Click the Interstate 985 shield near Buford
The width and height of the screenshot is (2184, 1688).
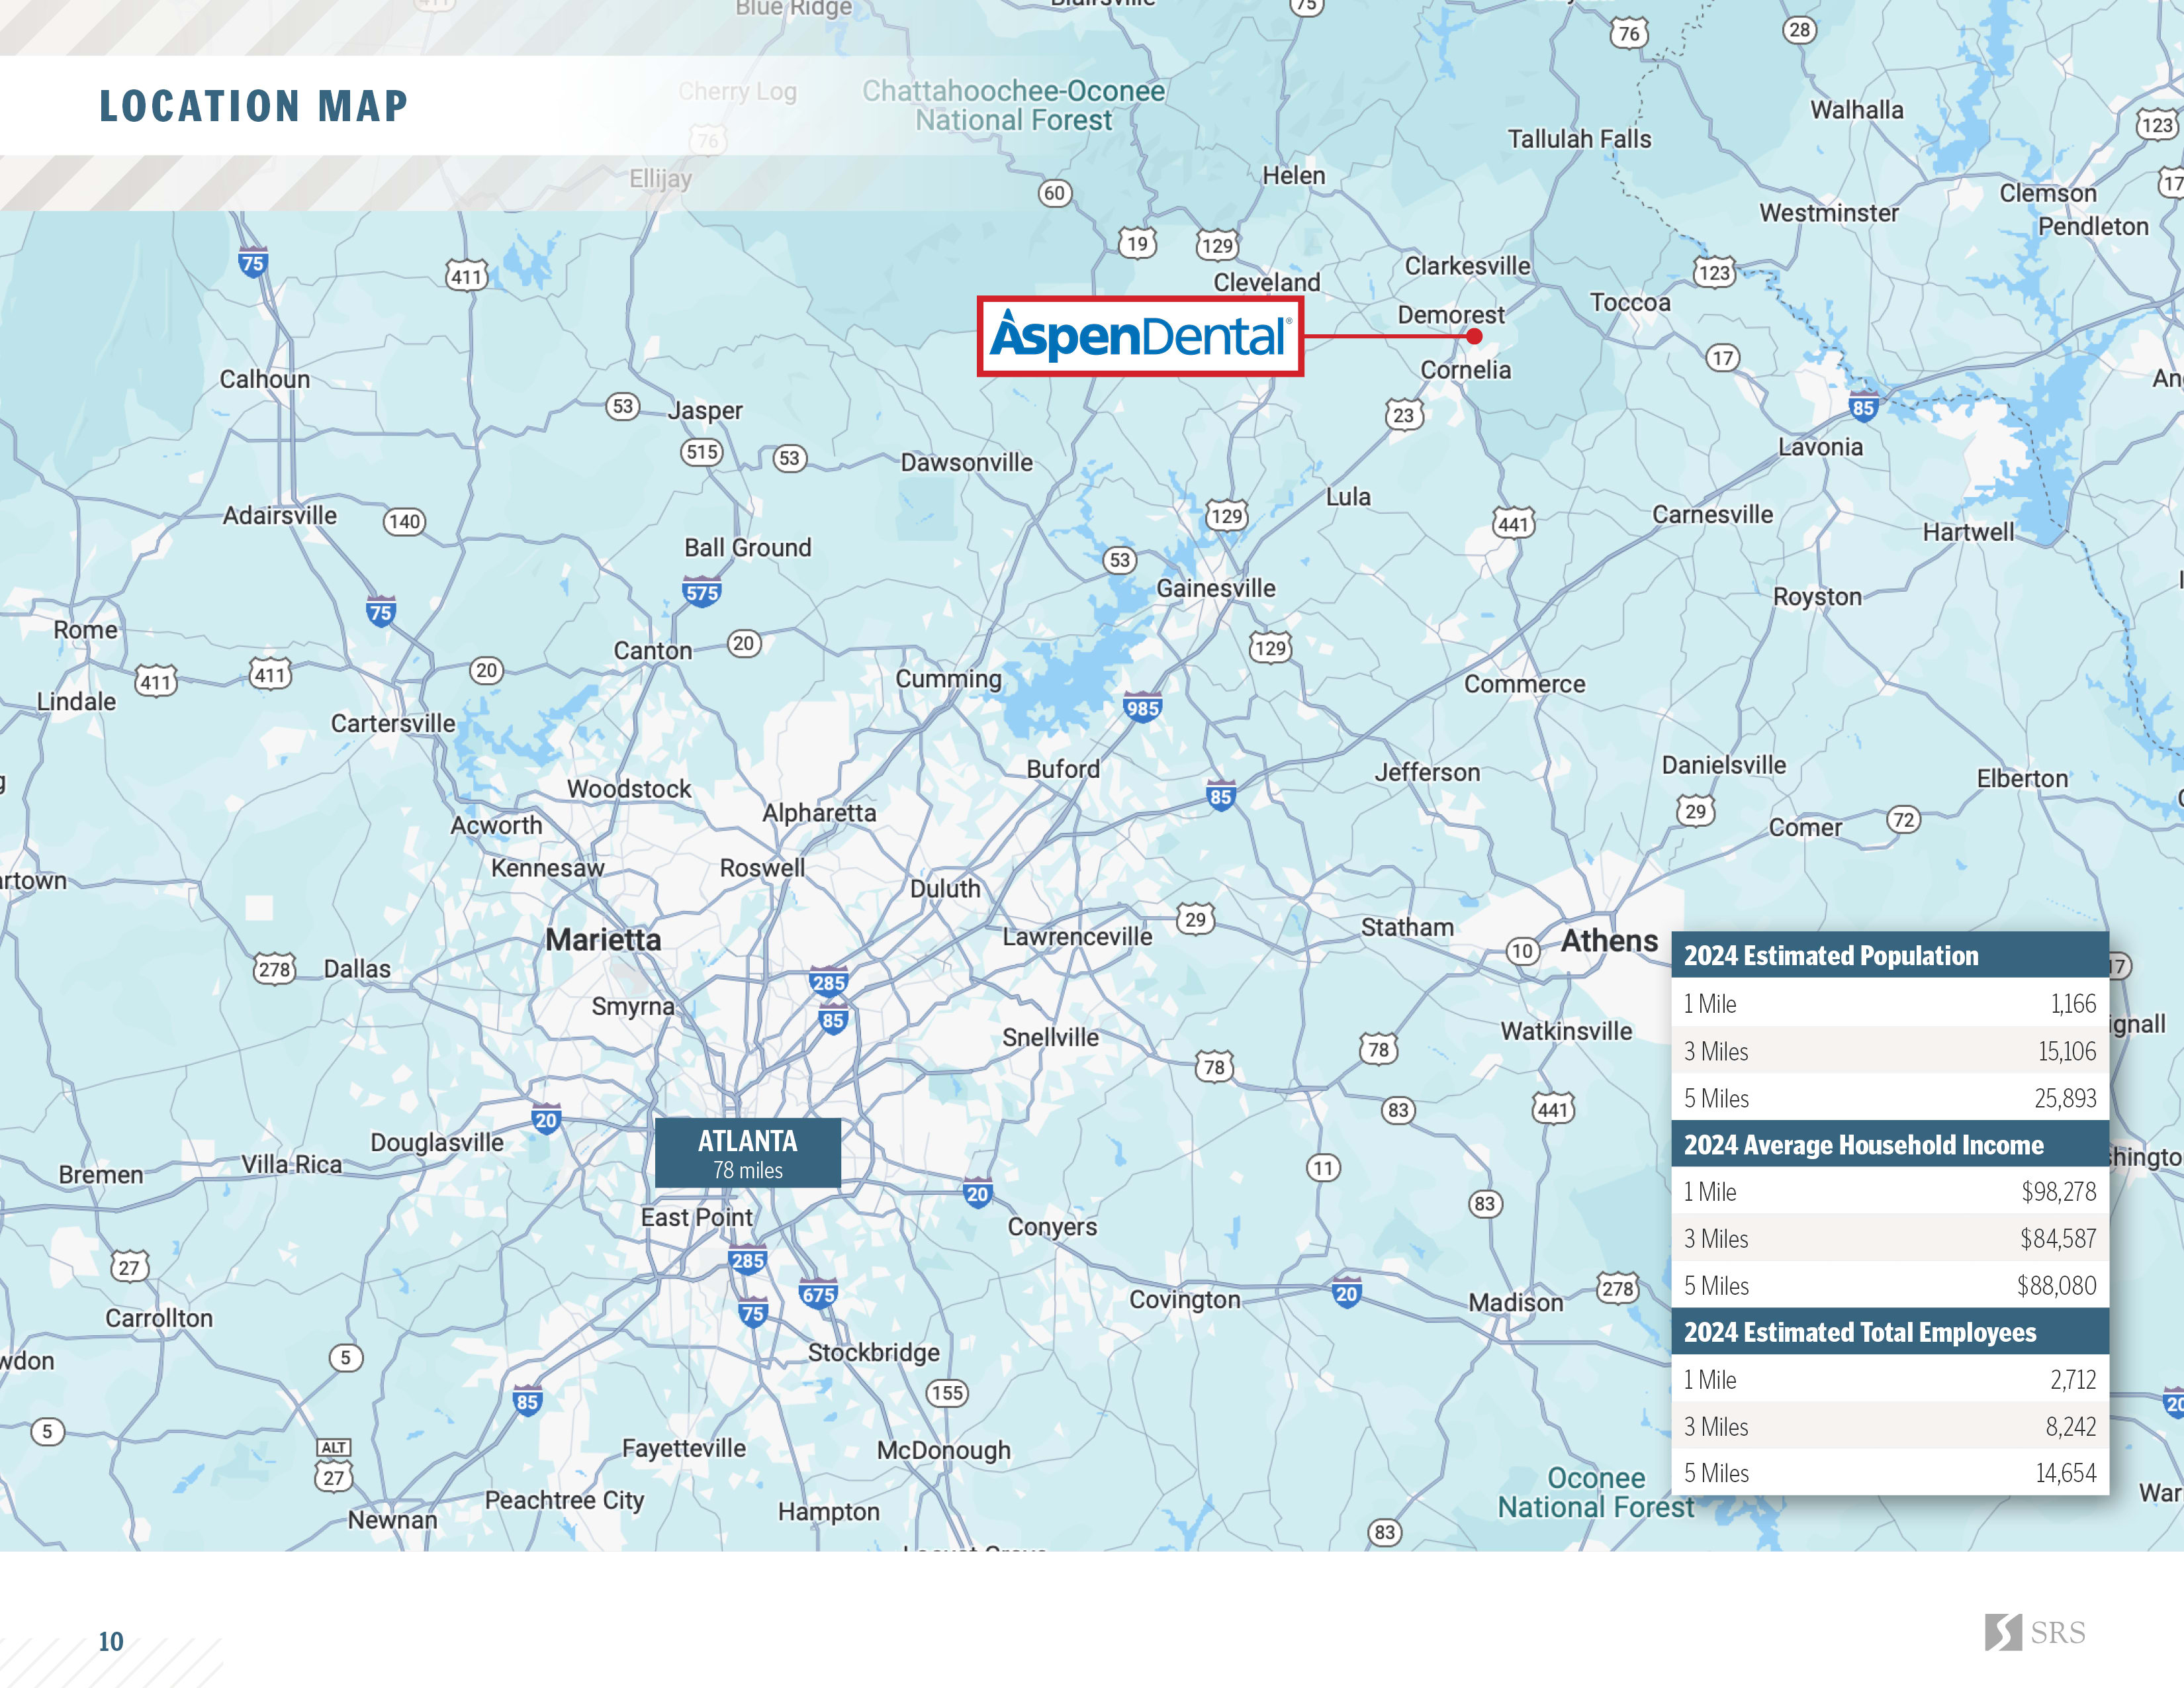click(x=1142, y=707)
